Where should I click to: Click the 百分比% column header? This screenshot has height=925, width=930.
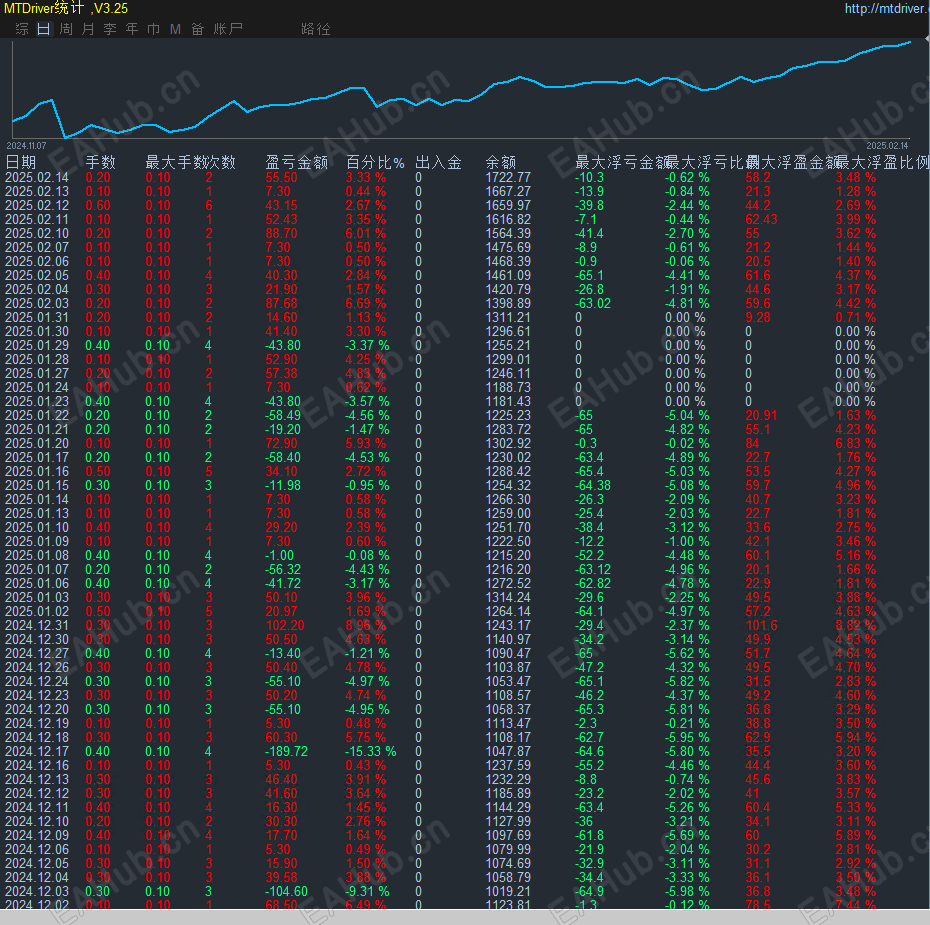click(x=375, y=162)
